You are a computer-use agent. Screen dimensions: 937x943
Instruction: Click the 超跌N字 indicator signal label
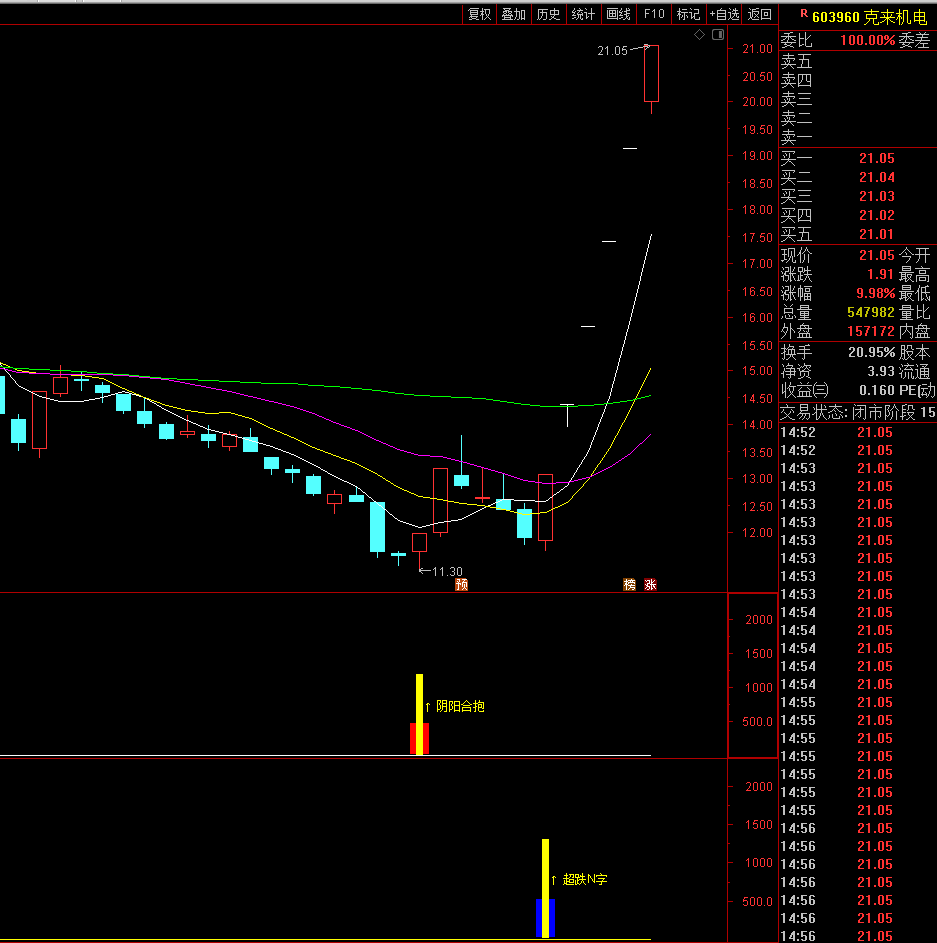(x=585, y=879)
